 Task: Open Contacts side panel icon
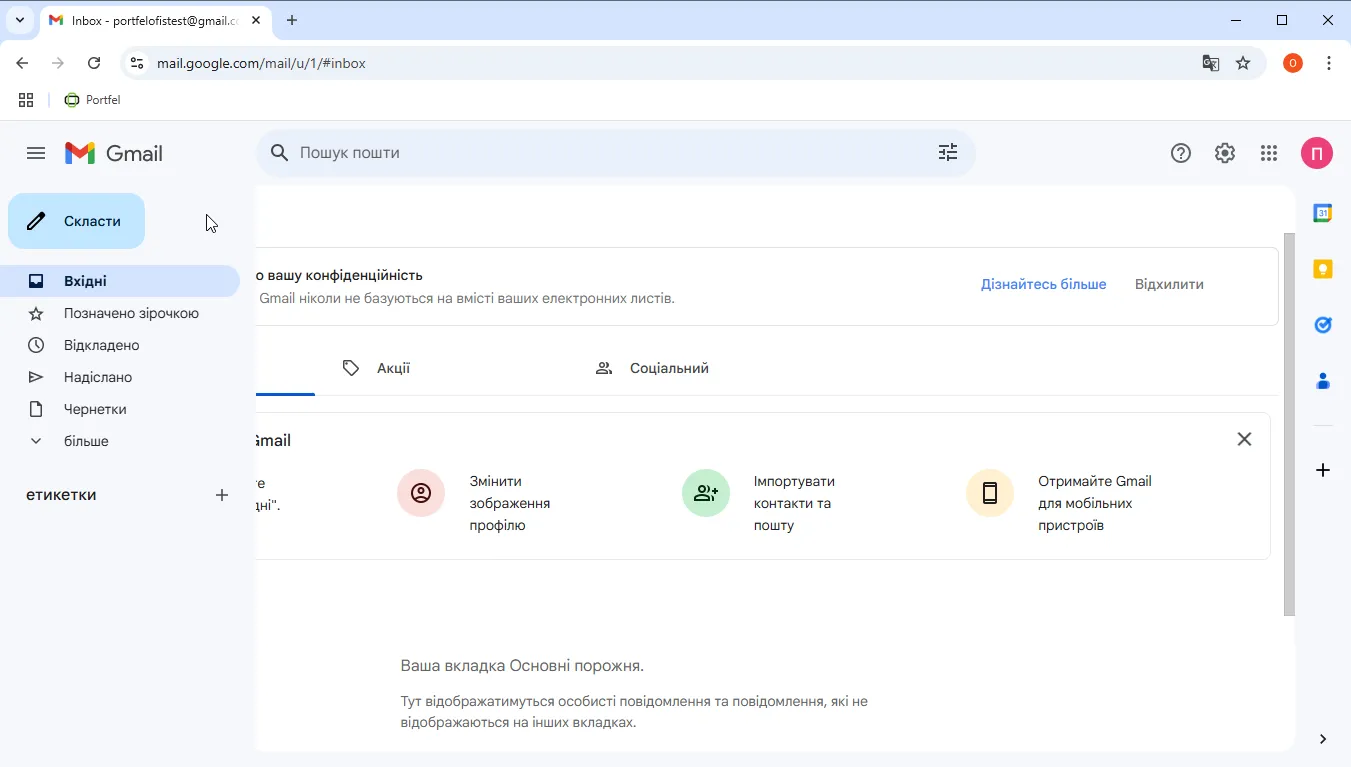(x=1323, y=381)
